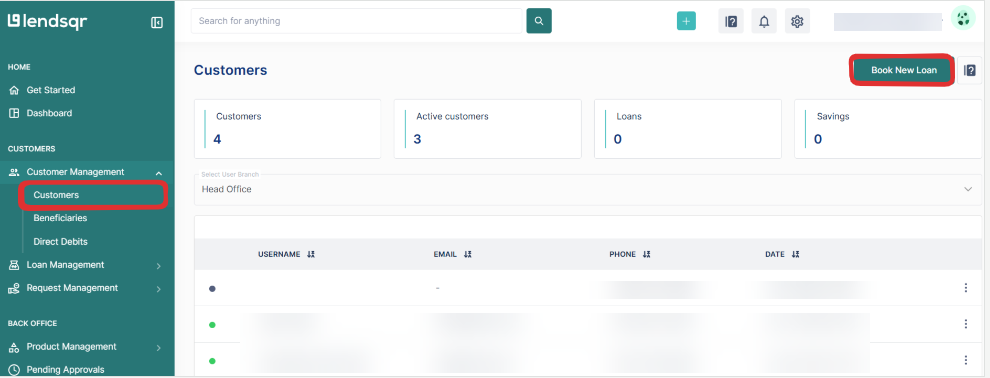
Task: Click the Request Management icon
Action: point(14,288)
